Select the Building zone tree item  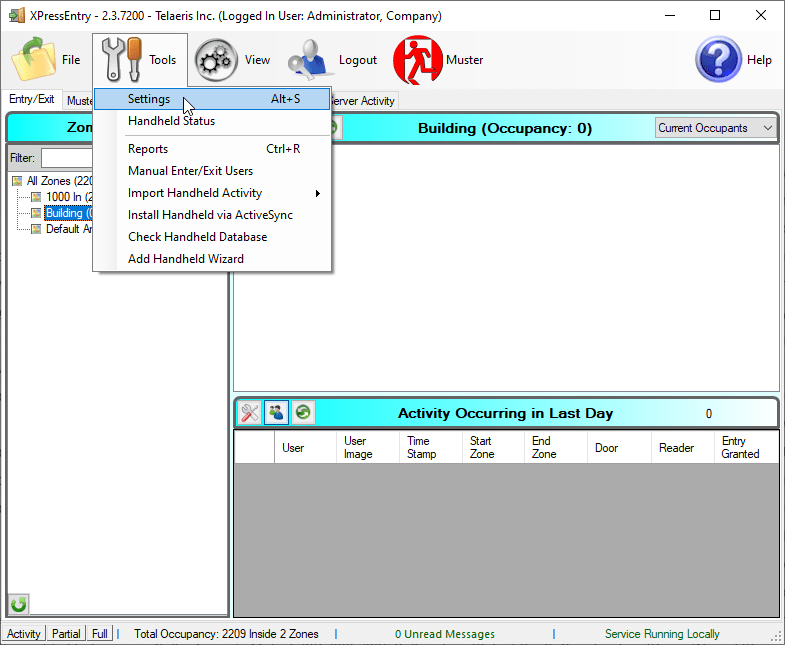(x=69, y=213)
